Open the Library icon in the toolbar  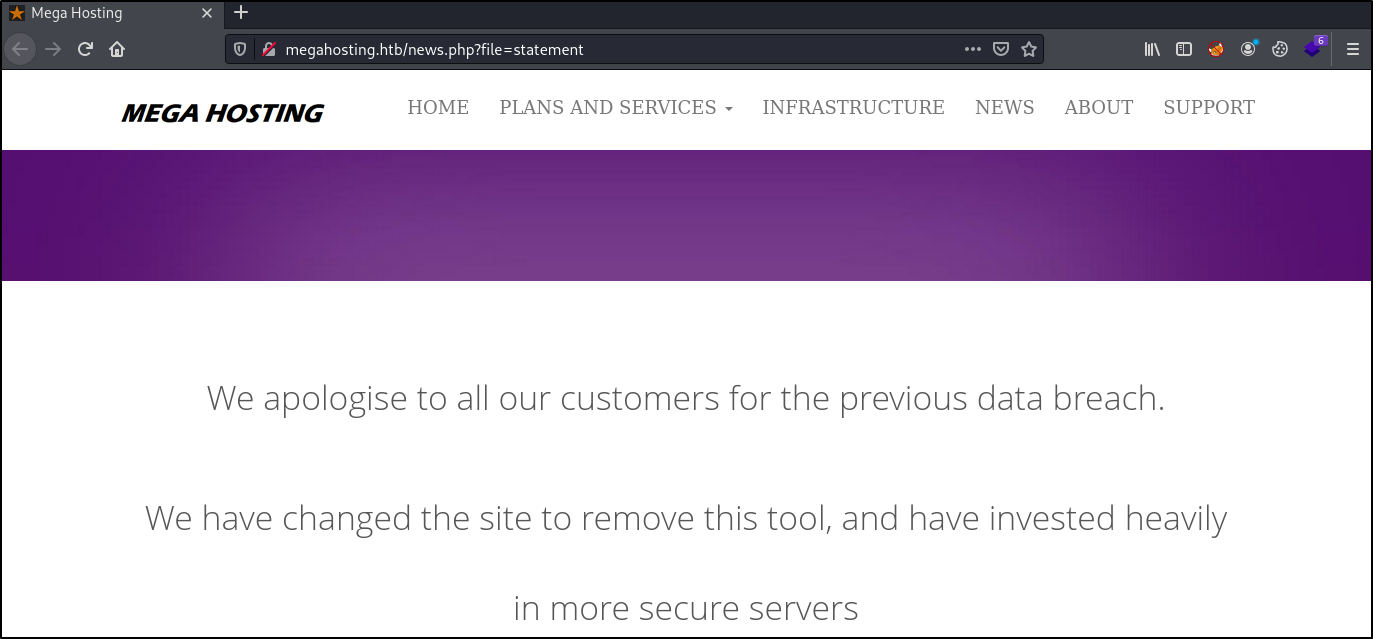pyautogui.click(x=1152, y=48)
